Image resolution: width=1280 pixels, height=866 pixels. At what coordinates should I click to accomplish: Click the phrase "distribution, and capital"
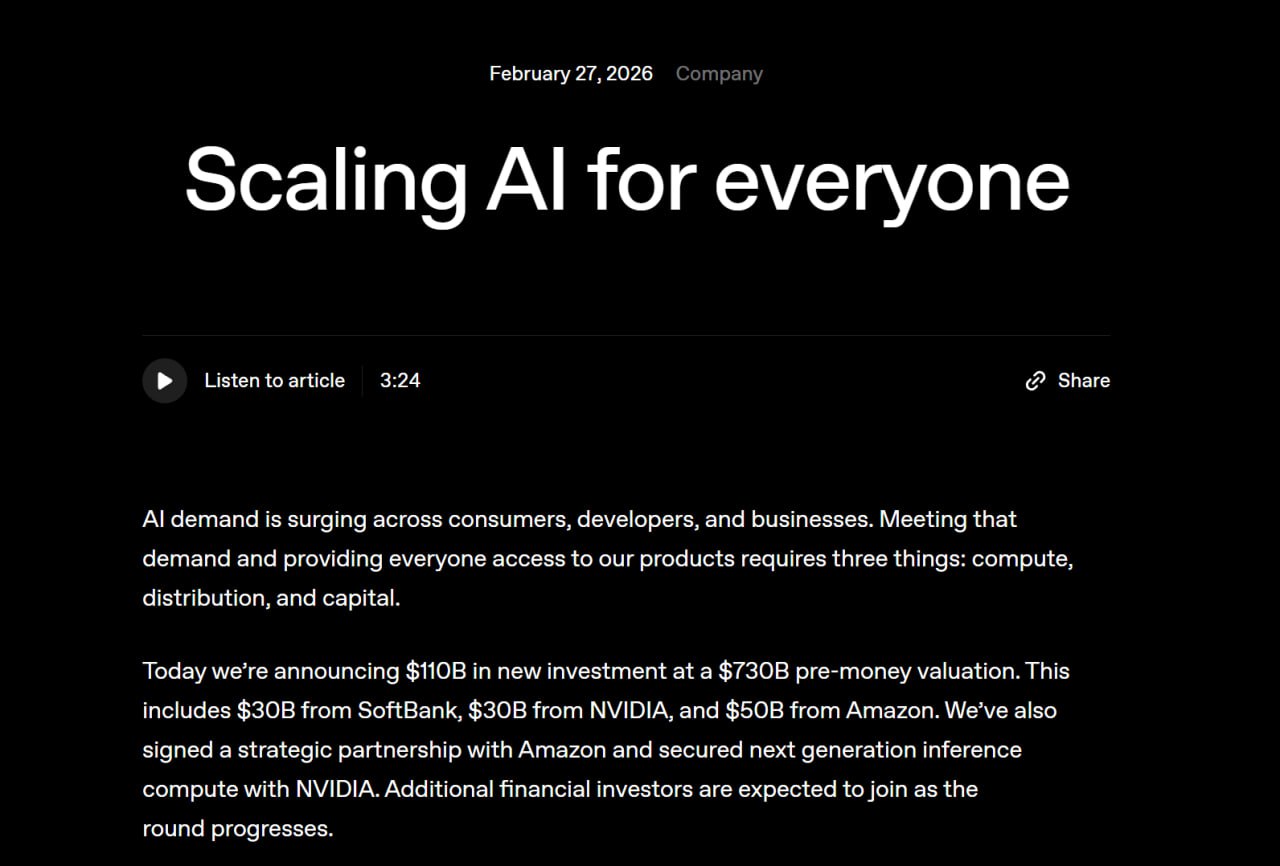(270, 599)
